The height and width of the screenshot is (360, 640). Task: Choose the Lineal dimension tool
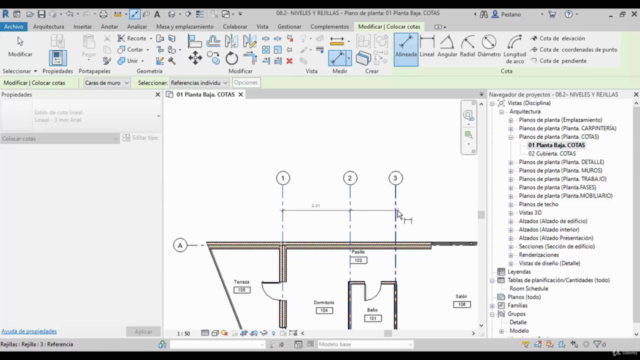click(427, 46)
